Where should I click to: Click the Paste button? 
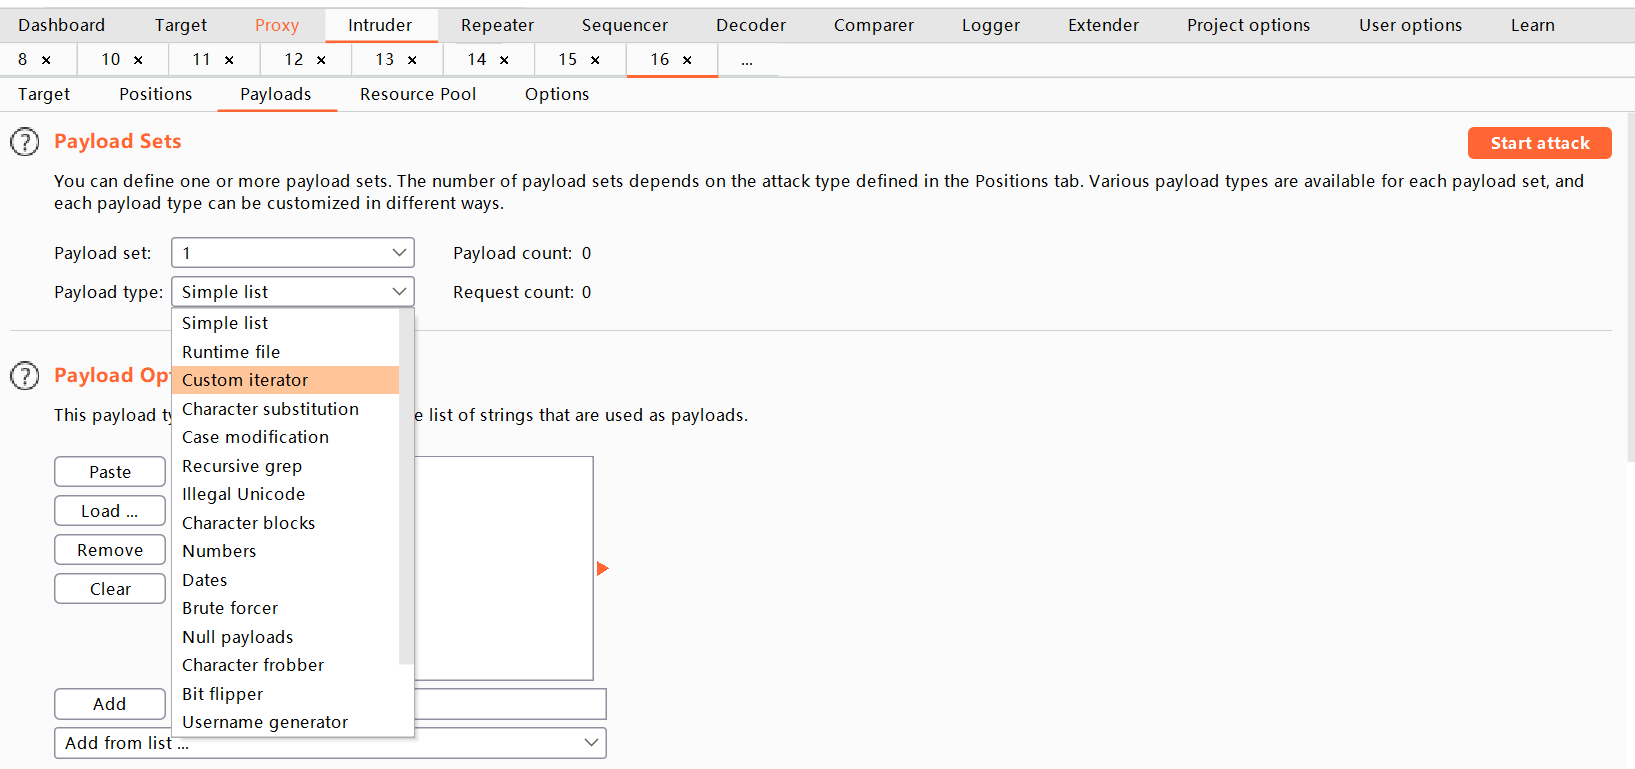[110, 472]
